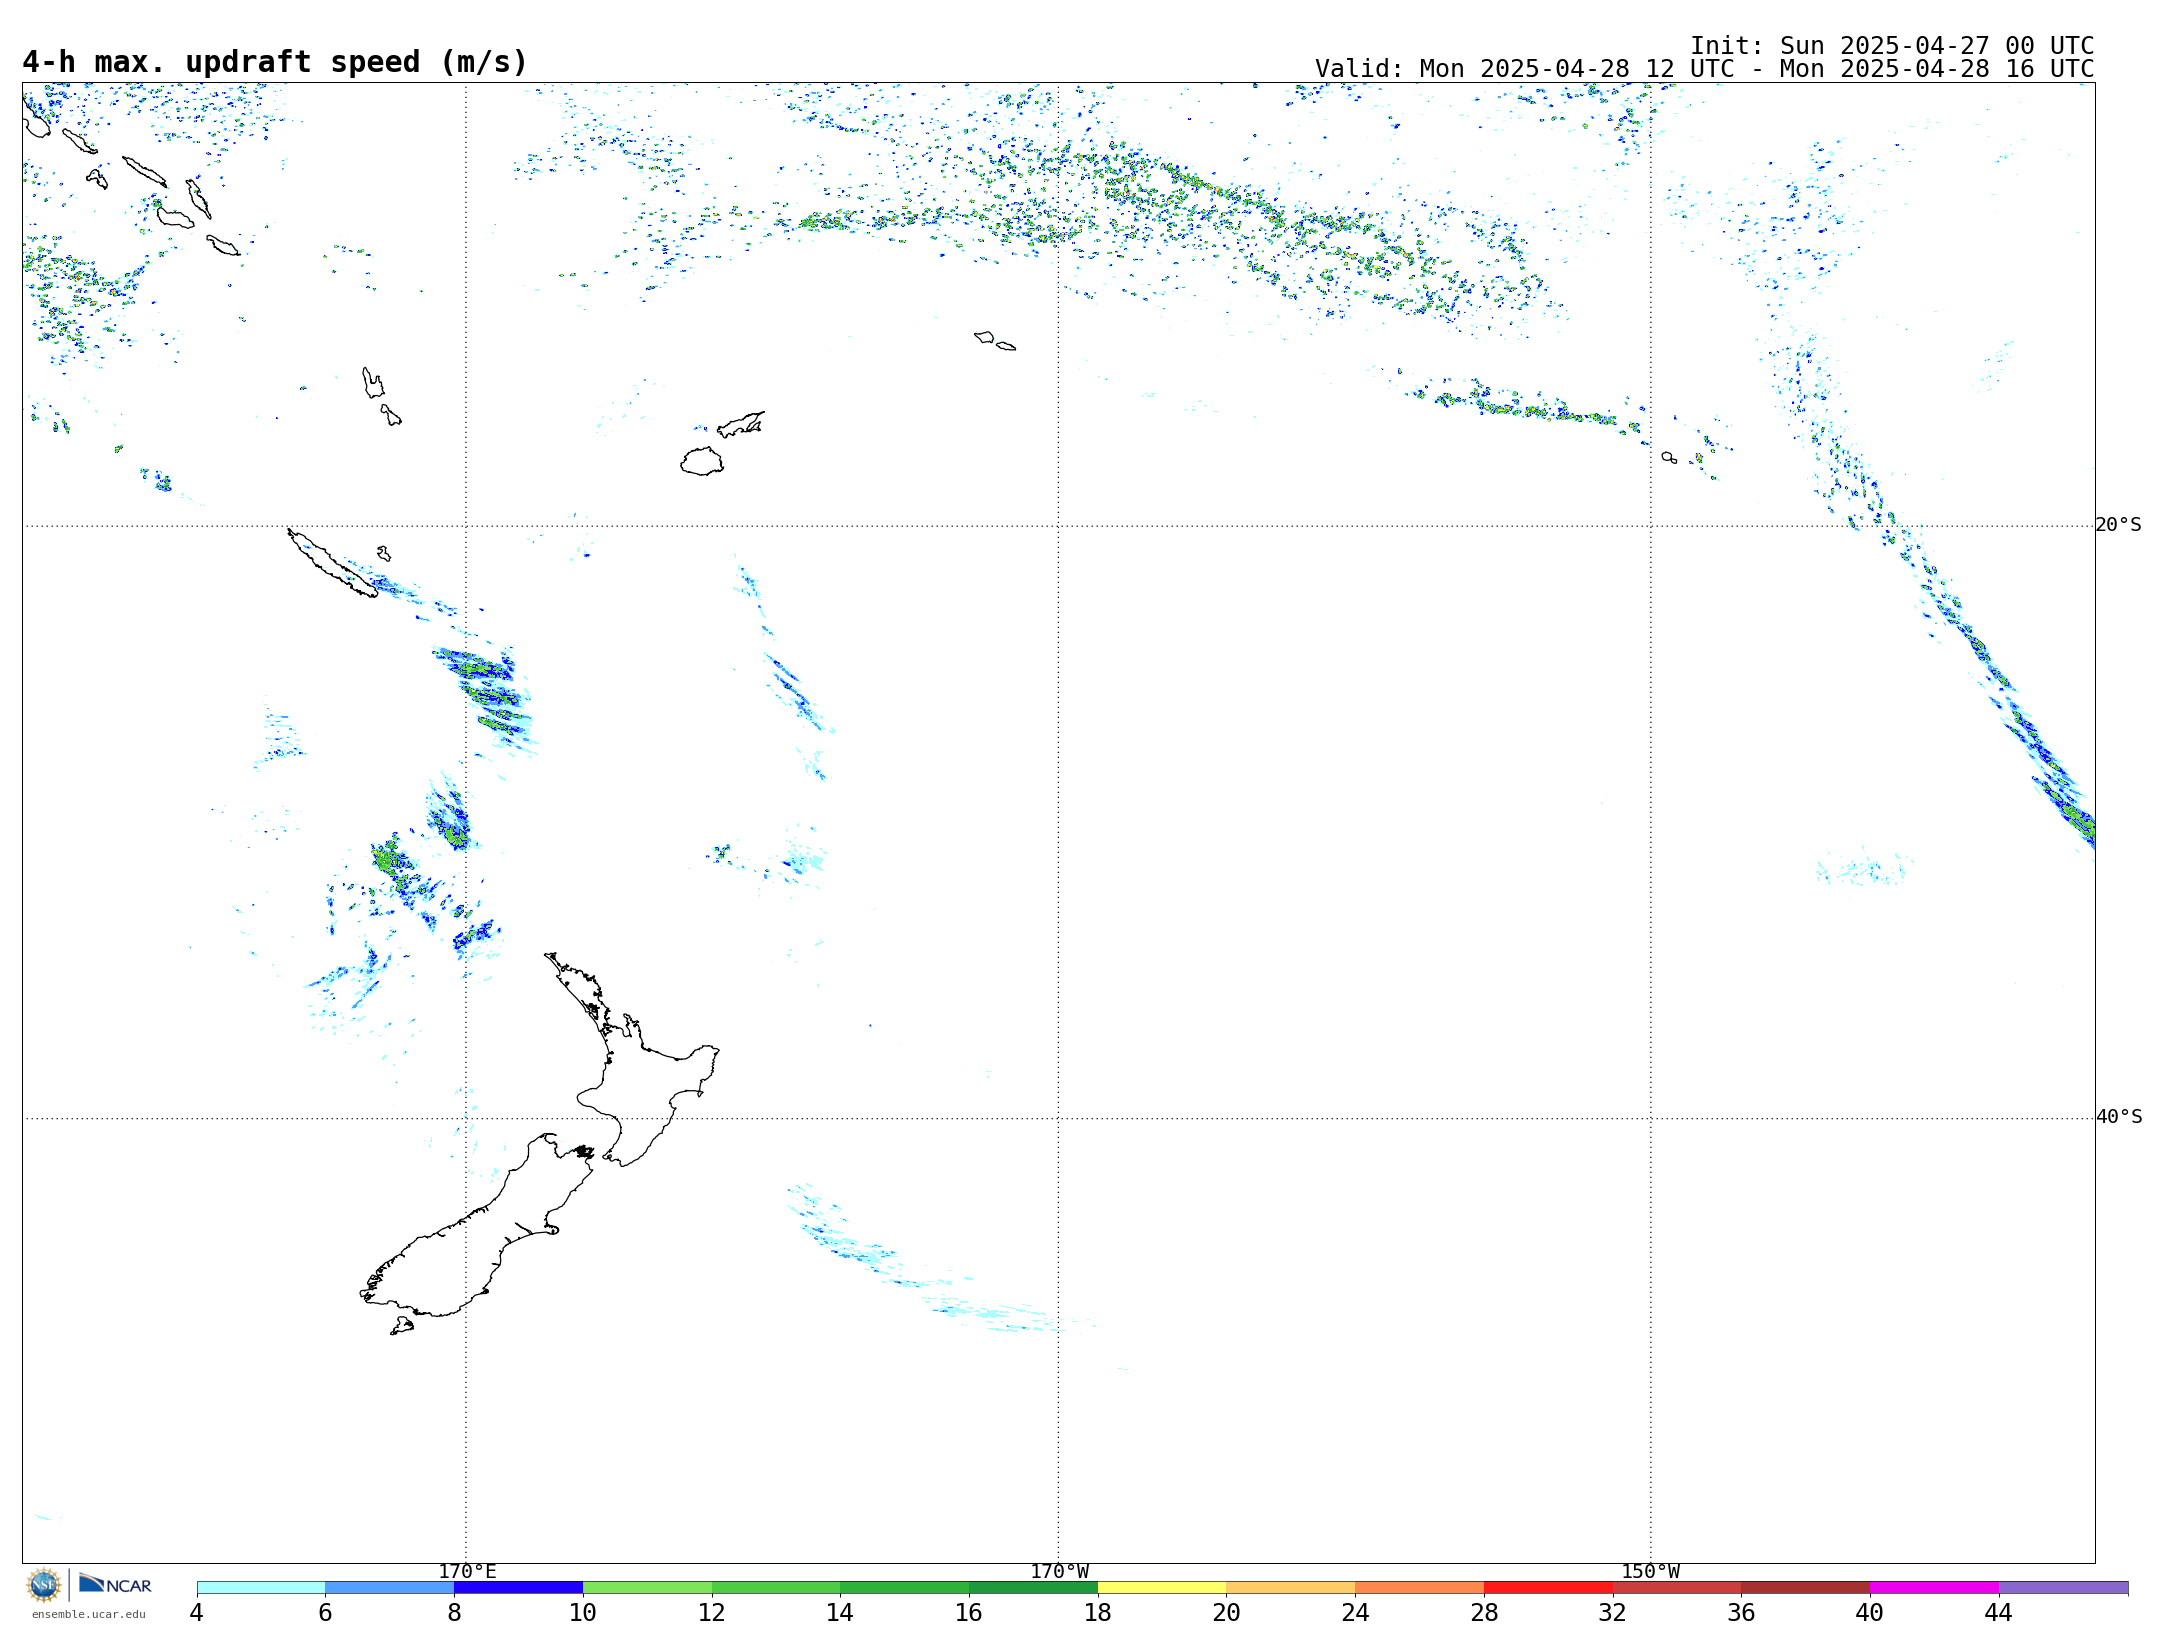The height and width of the screenshot is (1626, 2160).
Task: Select the orange 24-28 colorbar segment
Action: pos(1419,1588)
